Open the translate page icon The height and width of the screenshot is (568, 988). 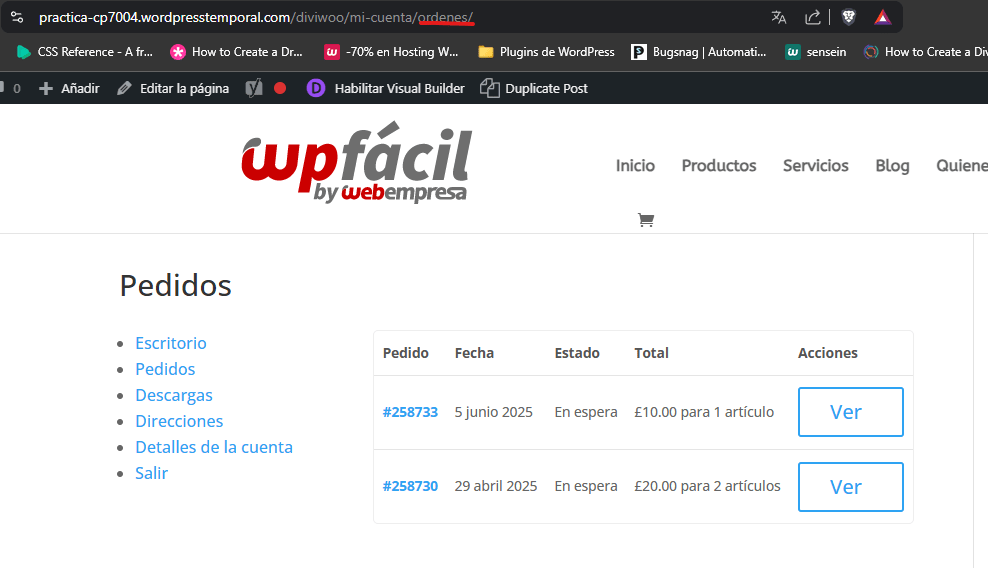click(779, 17)
